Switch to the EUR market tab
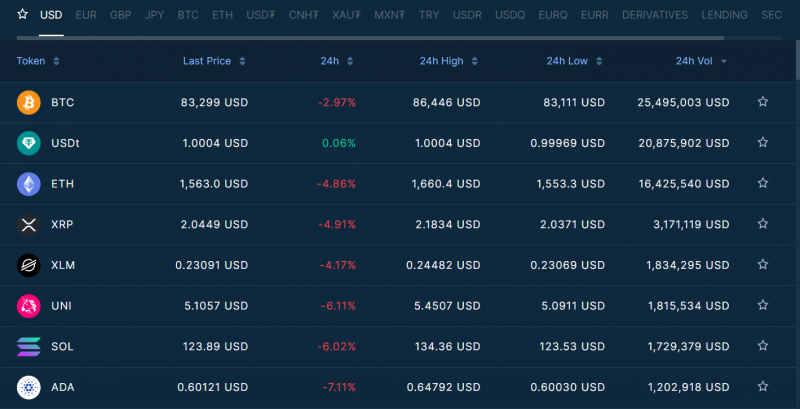The width and height of the screenshot is (800, 409). pos(86,15)
